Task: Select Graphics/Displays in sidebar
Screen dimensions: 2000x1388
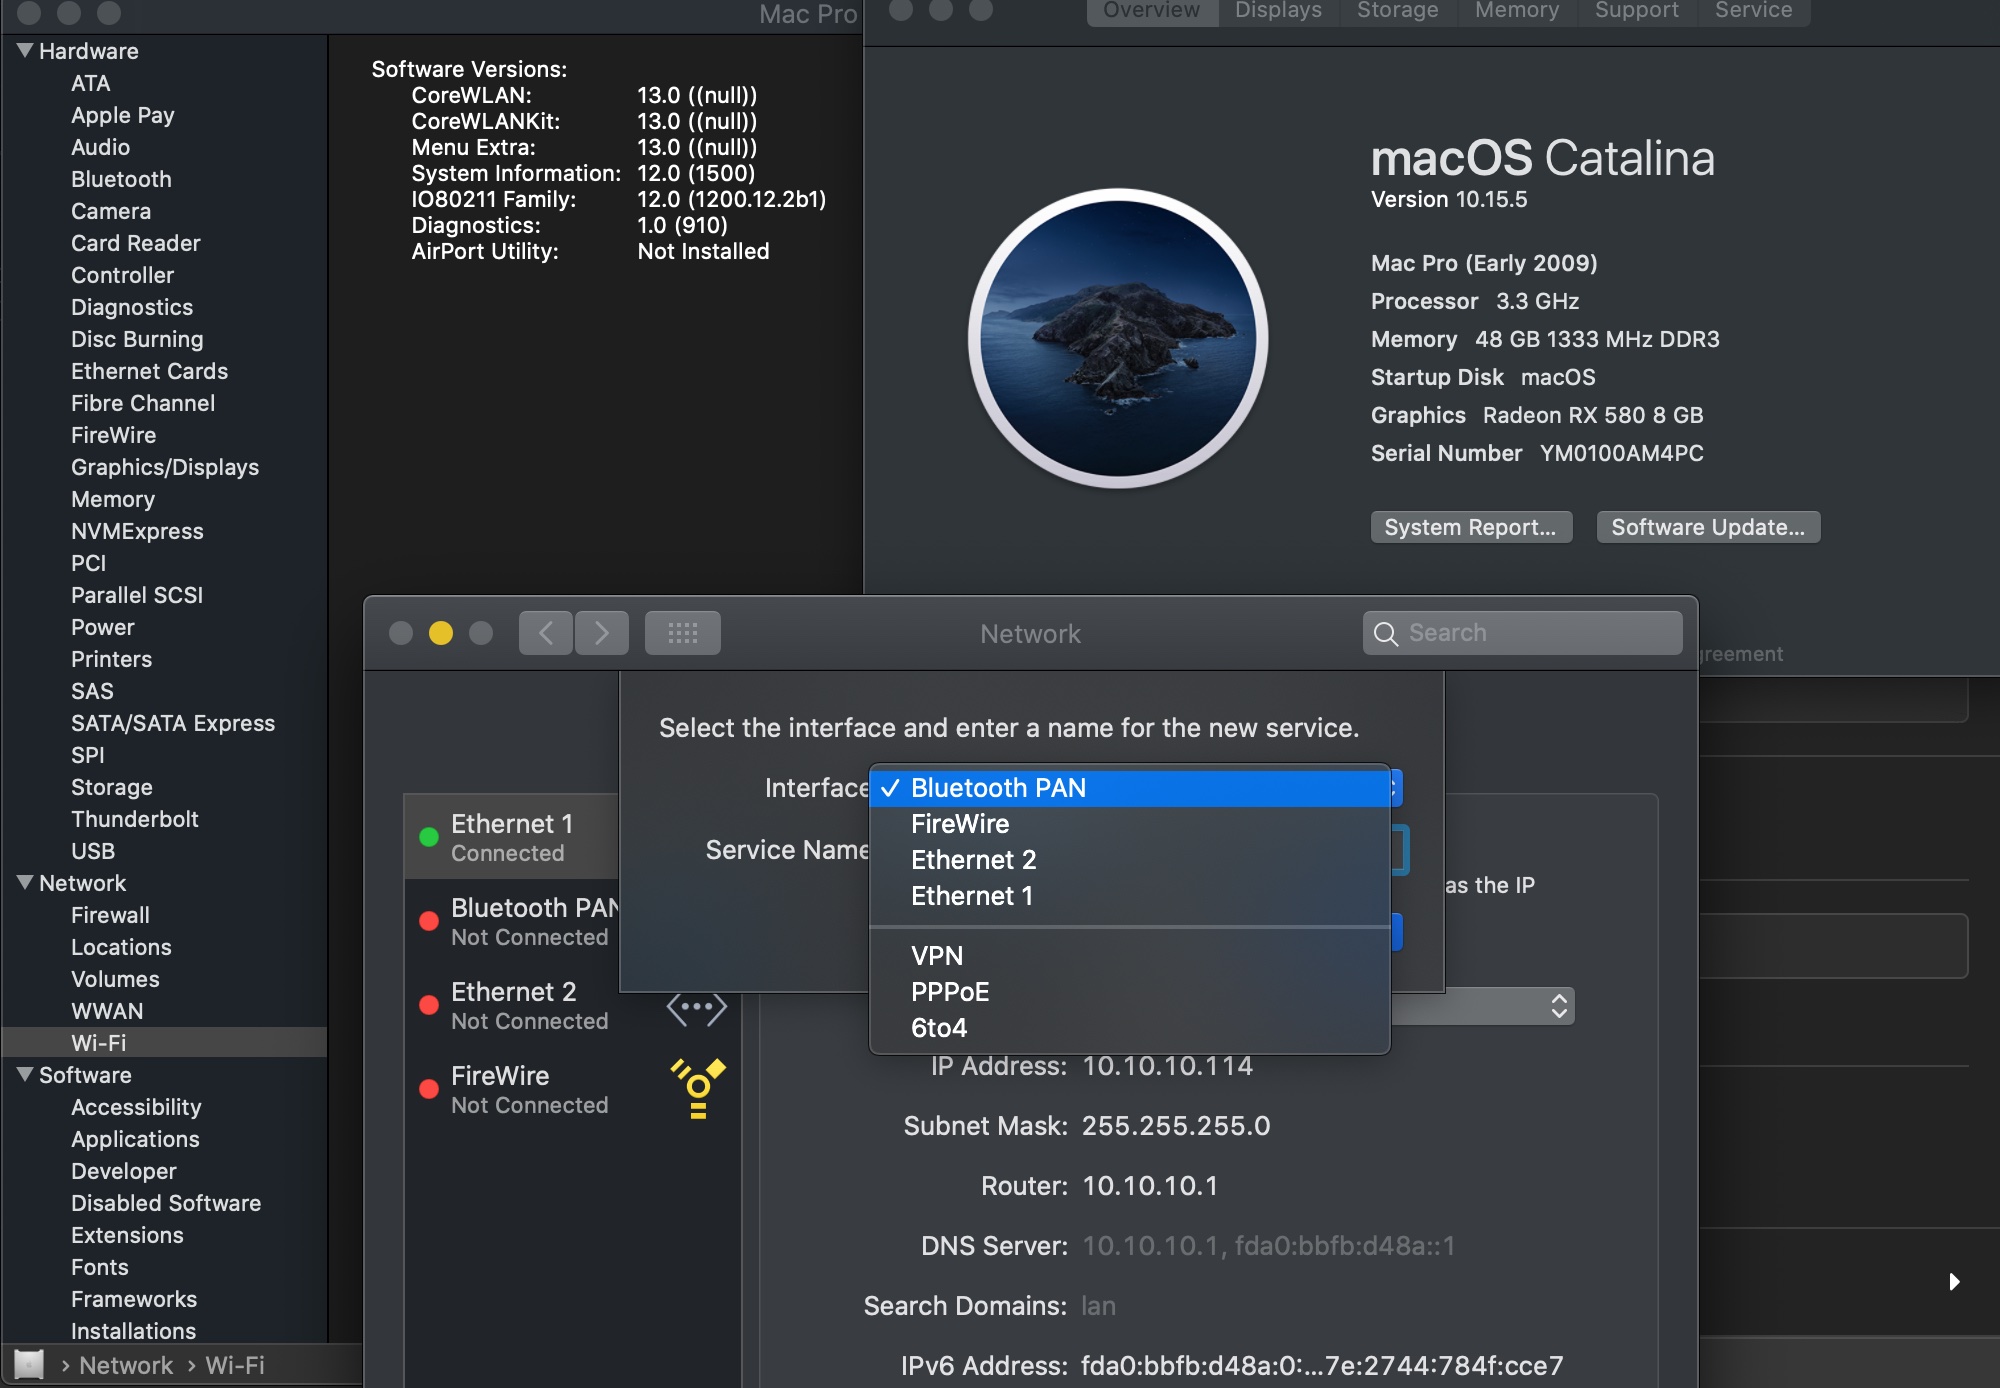Action: point(165,467)
